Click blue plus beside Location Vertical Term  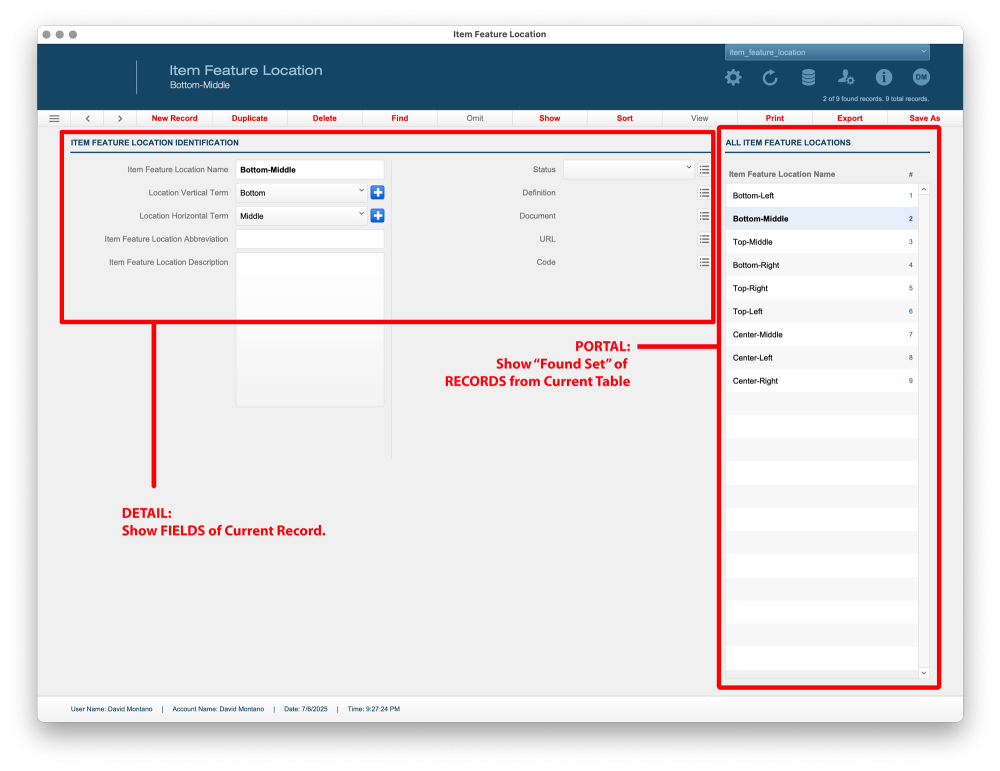[x=377, y=193]
